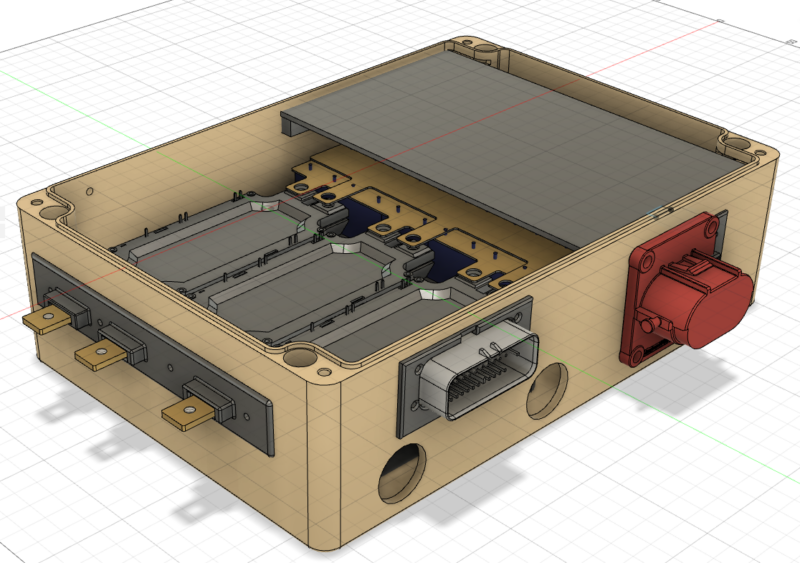Screen dimensions: 800x563
Task: Select the round hole below the gray connector's left side
Action: tap(403, 470)
